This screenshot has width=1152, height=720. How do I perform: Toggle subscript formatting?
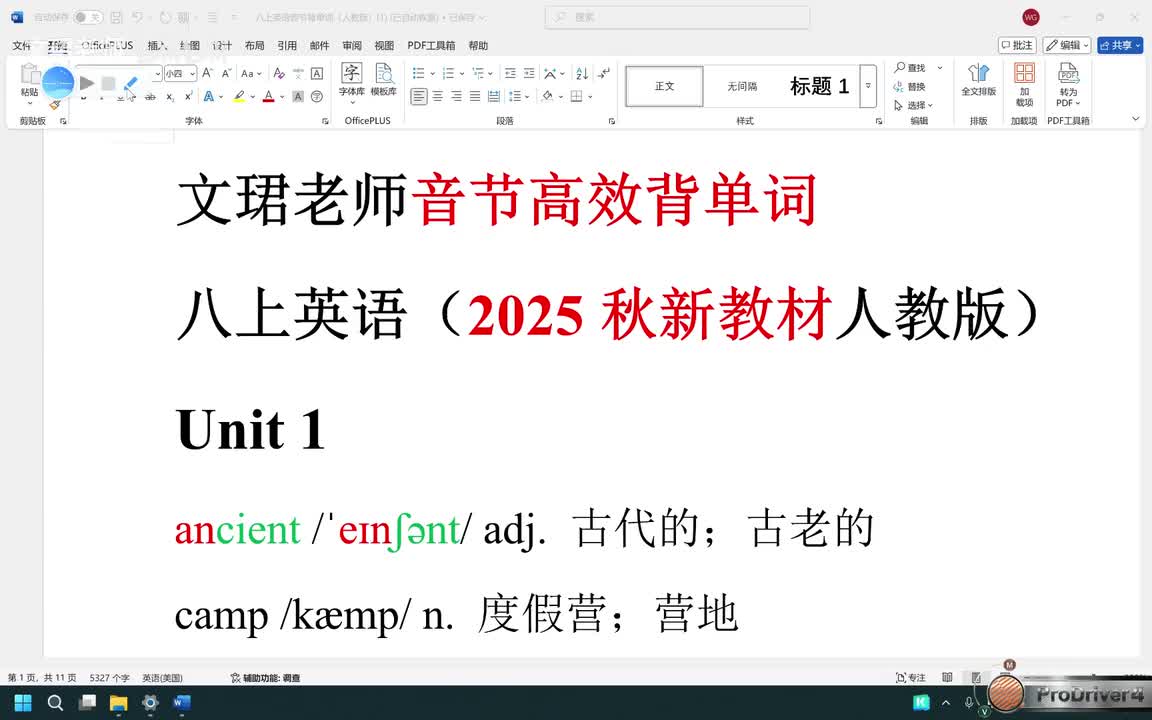(x=170, y=96)
